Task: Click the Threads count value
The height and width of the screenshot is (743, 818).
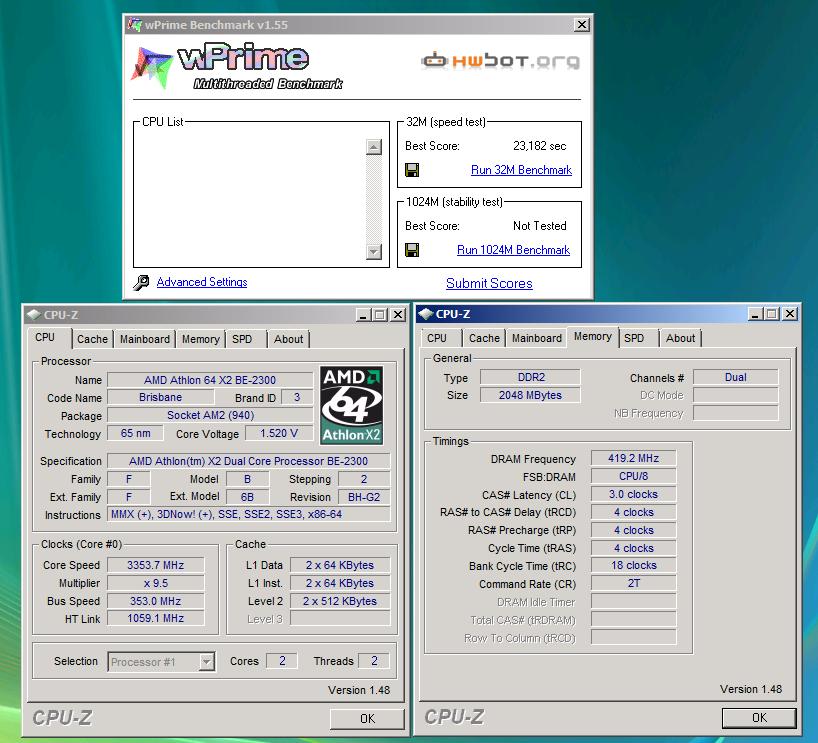Action: [374, 661]
